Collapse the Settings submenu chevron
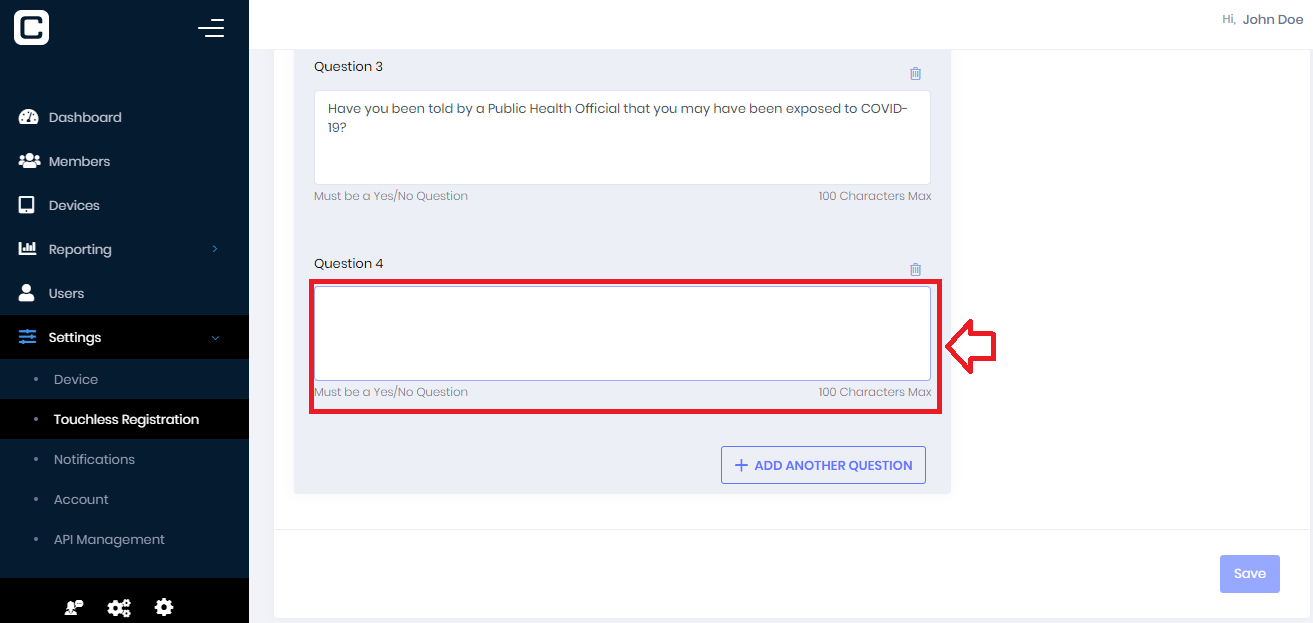 (215, 338)
